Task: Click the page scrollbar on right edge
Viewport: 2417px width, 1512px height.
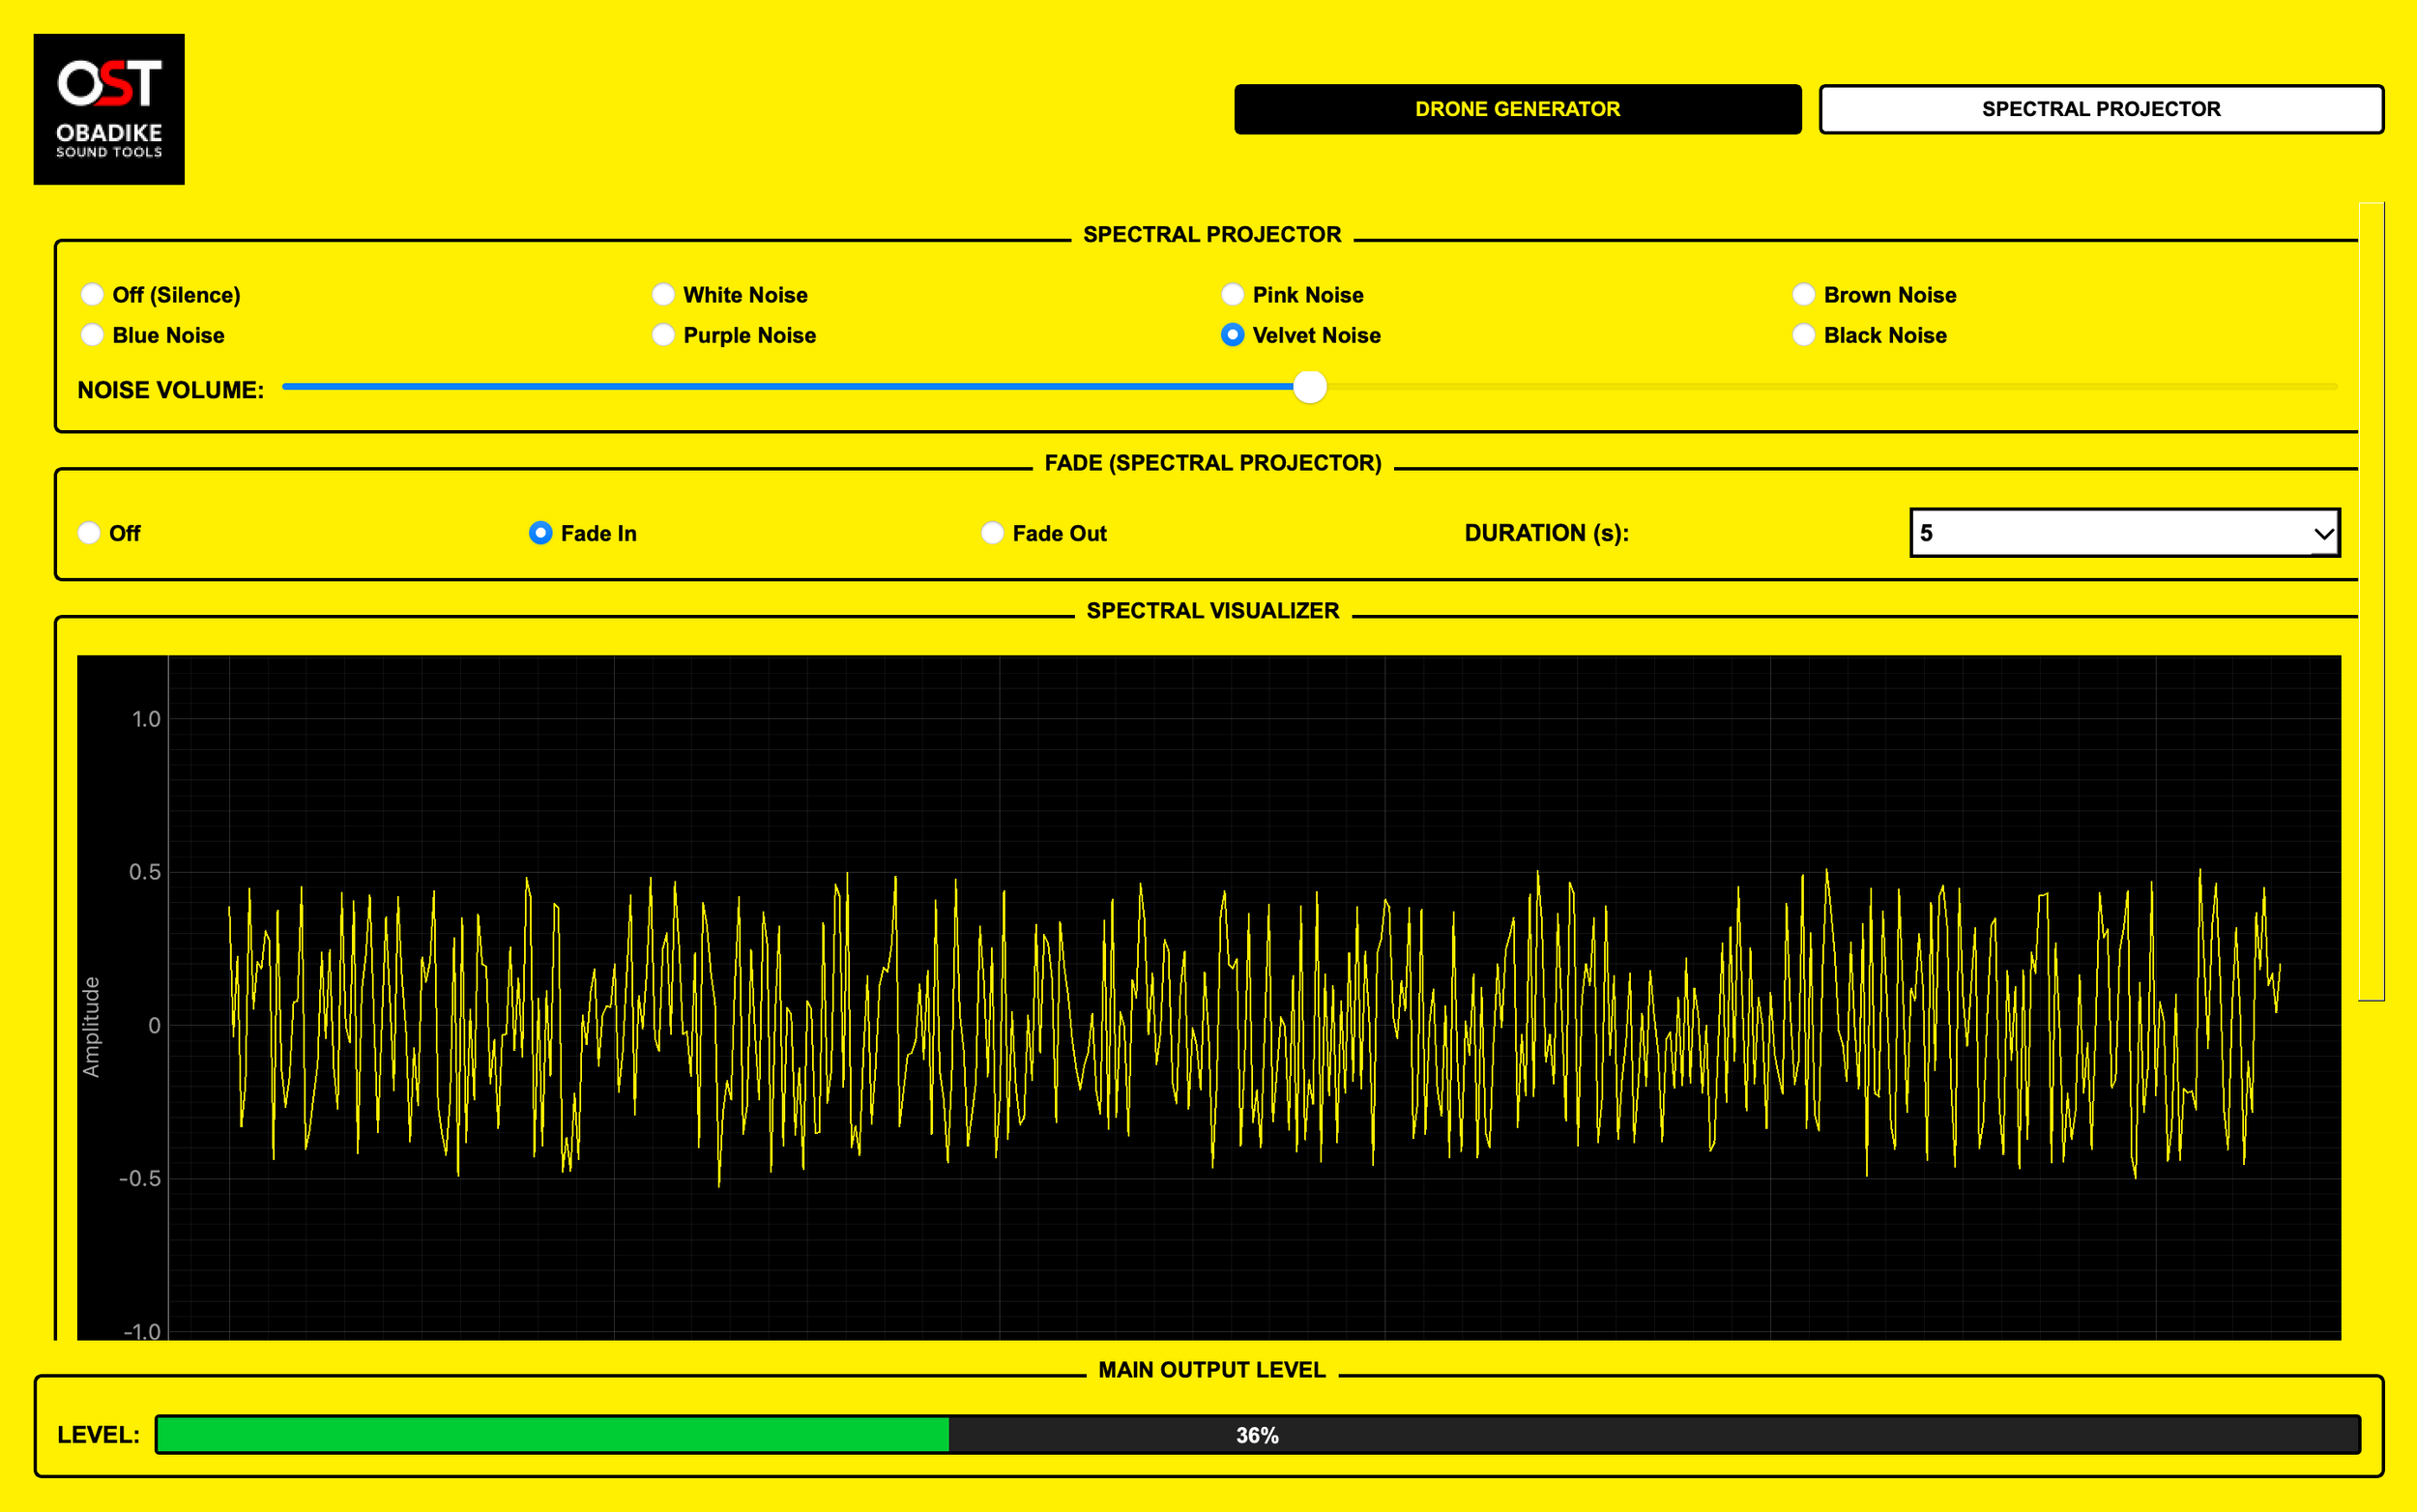Action: 2371,600
